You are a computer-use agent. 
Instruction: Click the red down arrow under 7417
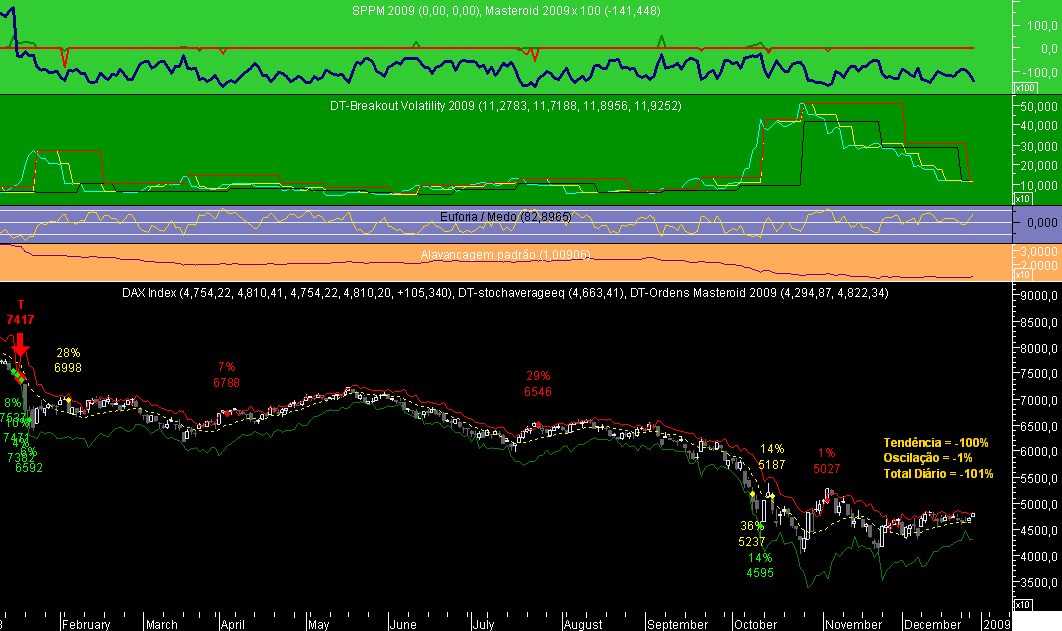(20, 344)
